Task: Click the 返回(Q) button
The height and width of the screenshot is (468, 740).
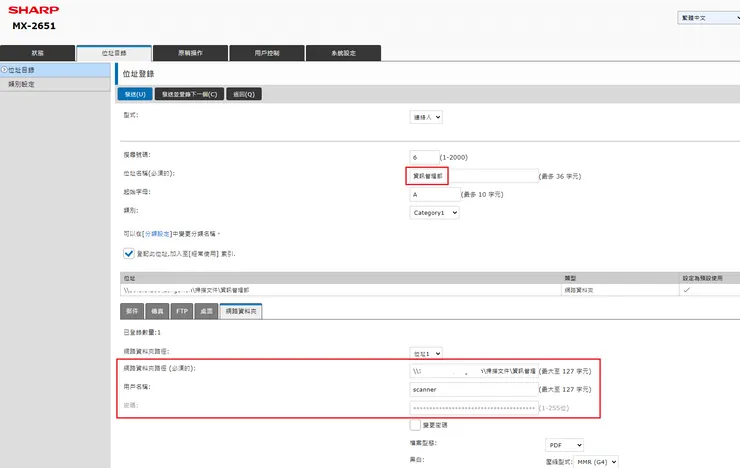Action: [x=244, y=94]
